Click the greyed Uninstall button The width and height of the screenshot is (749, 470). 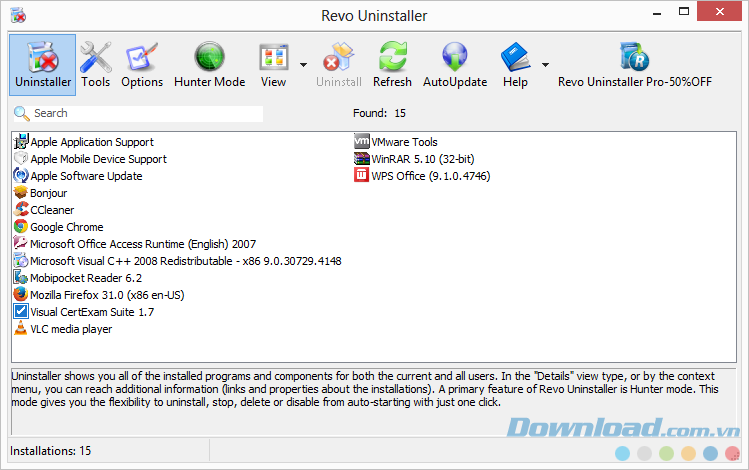[x=339, y=65]
